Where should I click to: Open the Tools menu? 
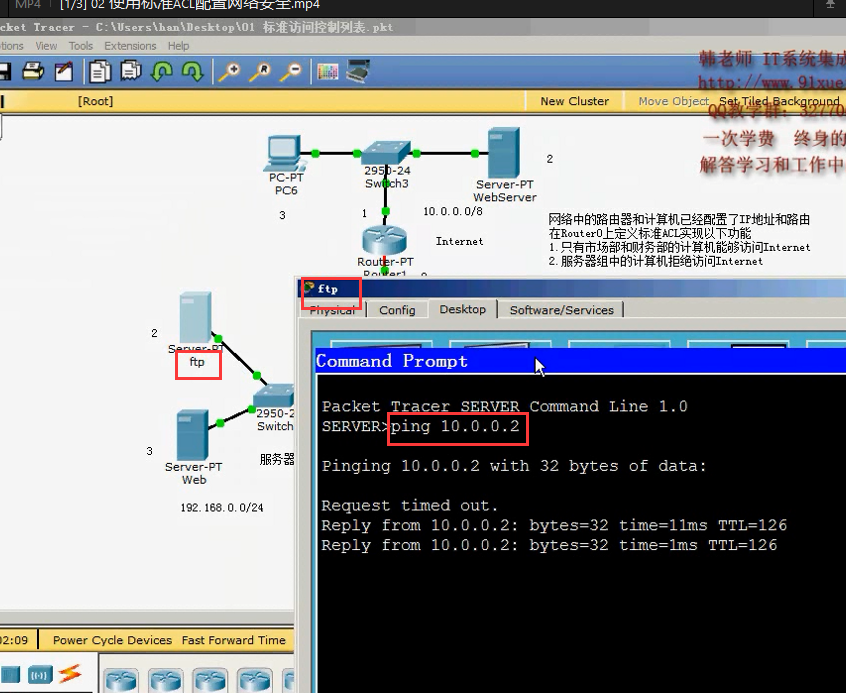tap(81, 46)
